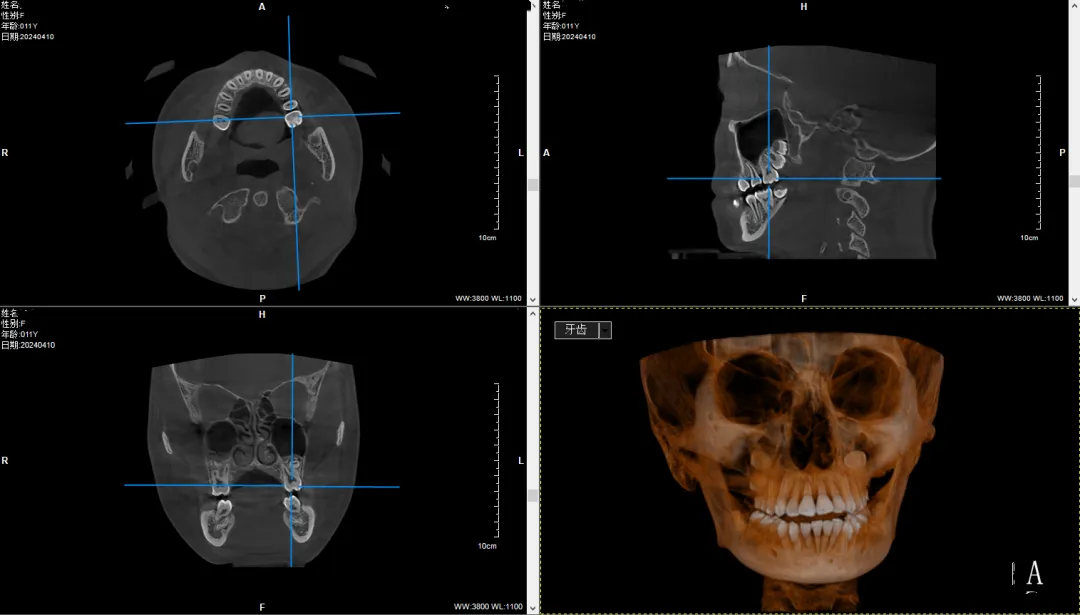
Task: Open the 牙齿 preset dropdown in 3D view
Action: (576, 330)
